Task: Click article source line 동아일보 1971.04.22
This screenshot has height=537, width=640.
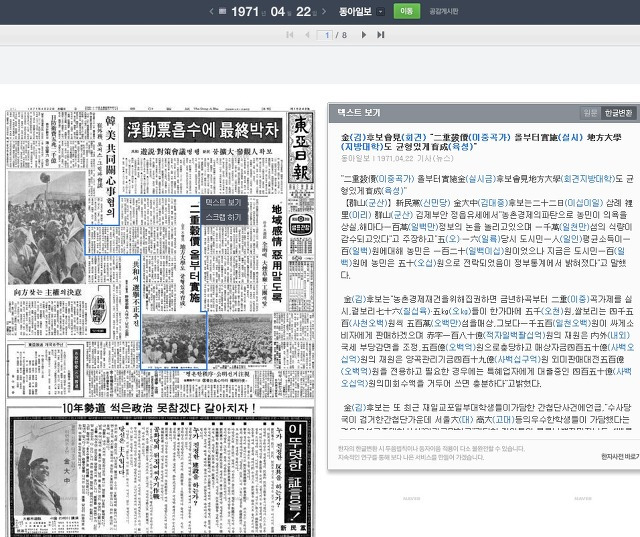Action: click(397, 158)
